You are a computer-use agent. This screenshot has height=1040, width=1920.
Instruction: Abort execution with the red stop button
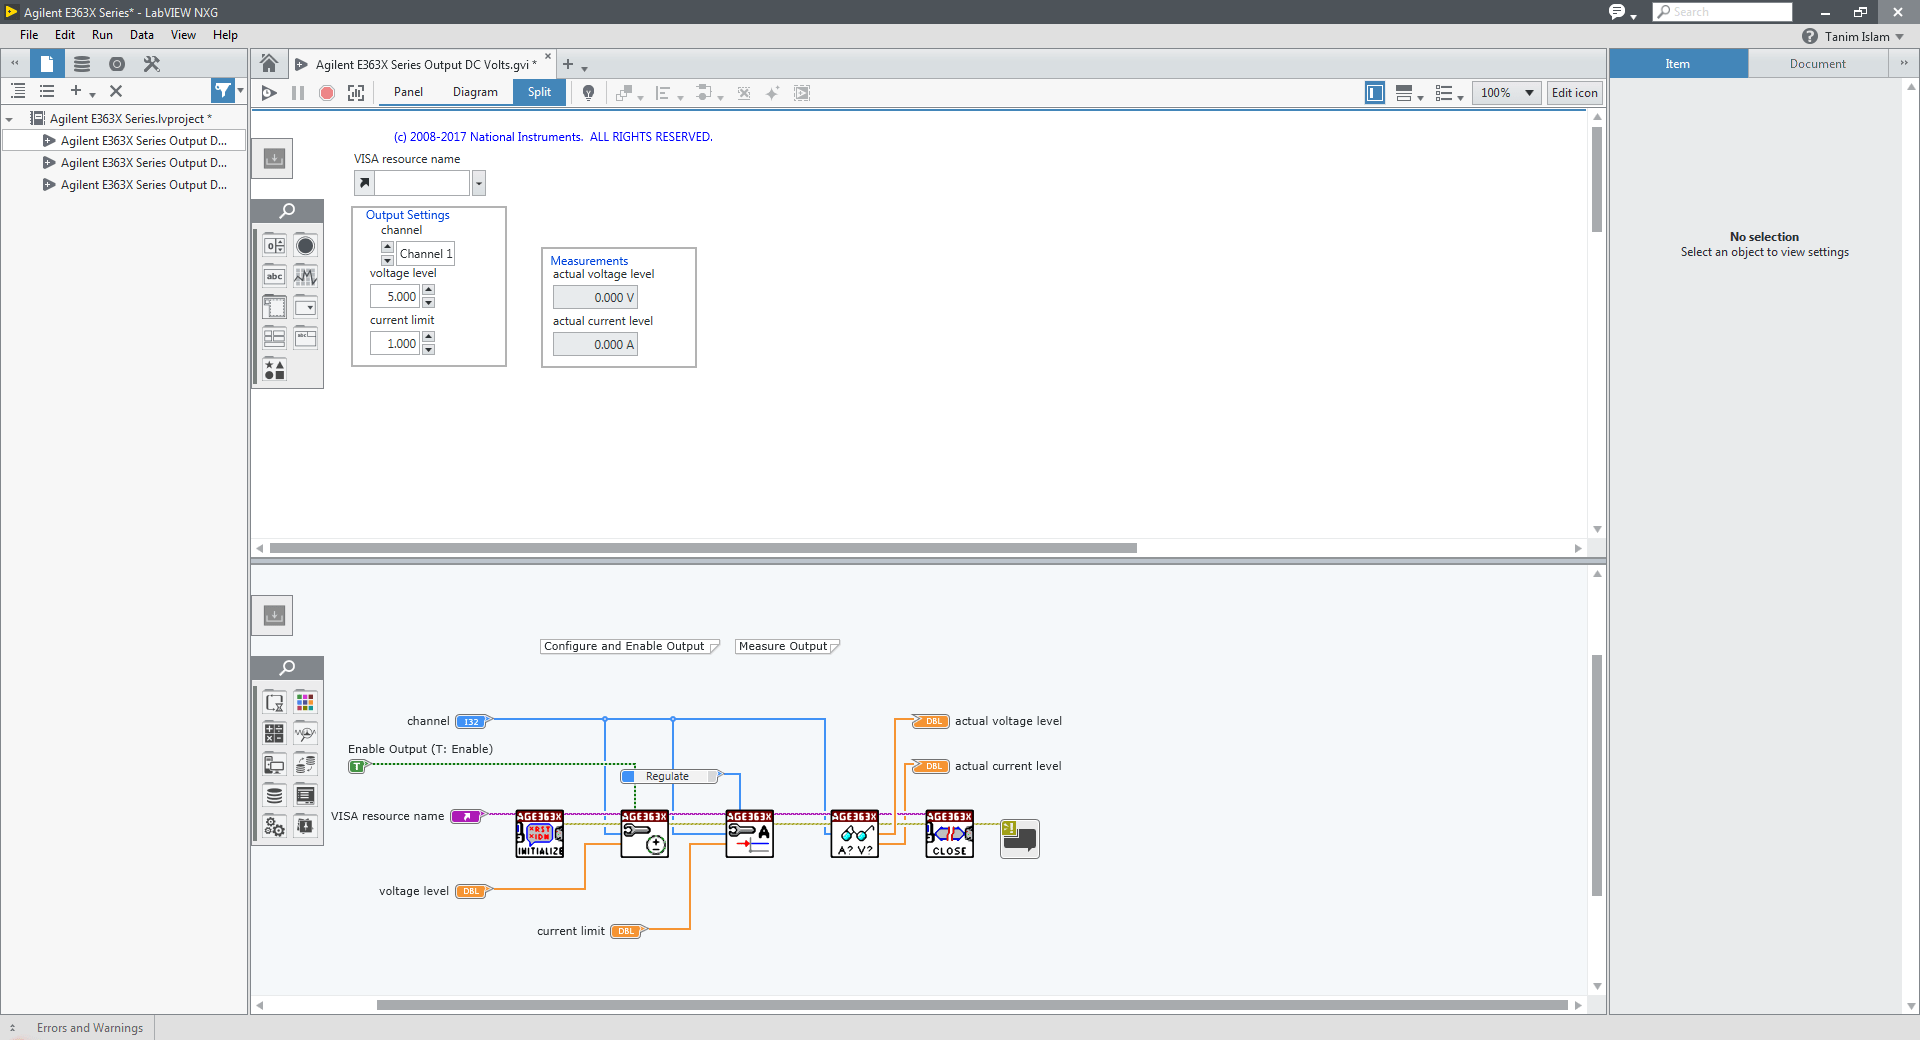[327, 93]
